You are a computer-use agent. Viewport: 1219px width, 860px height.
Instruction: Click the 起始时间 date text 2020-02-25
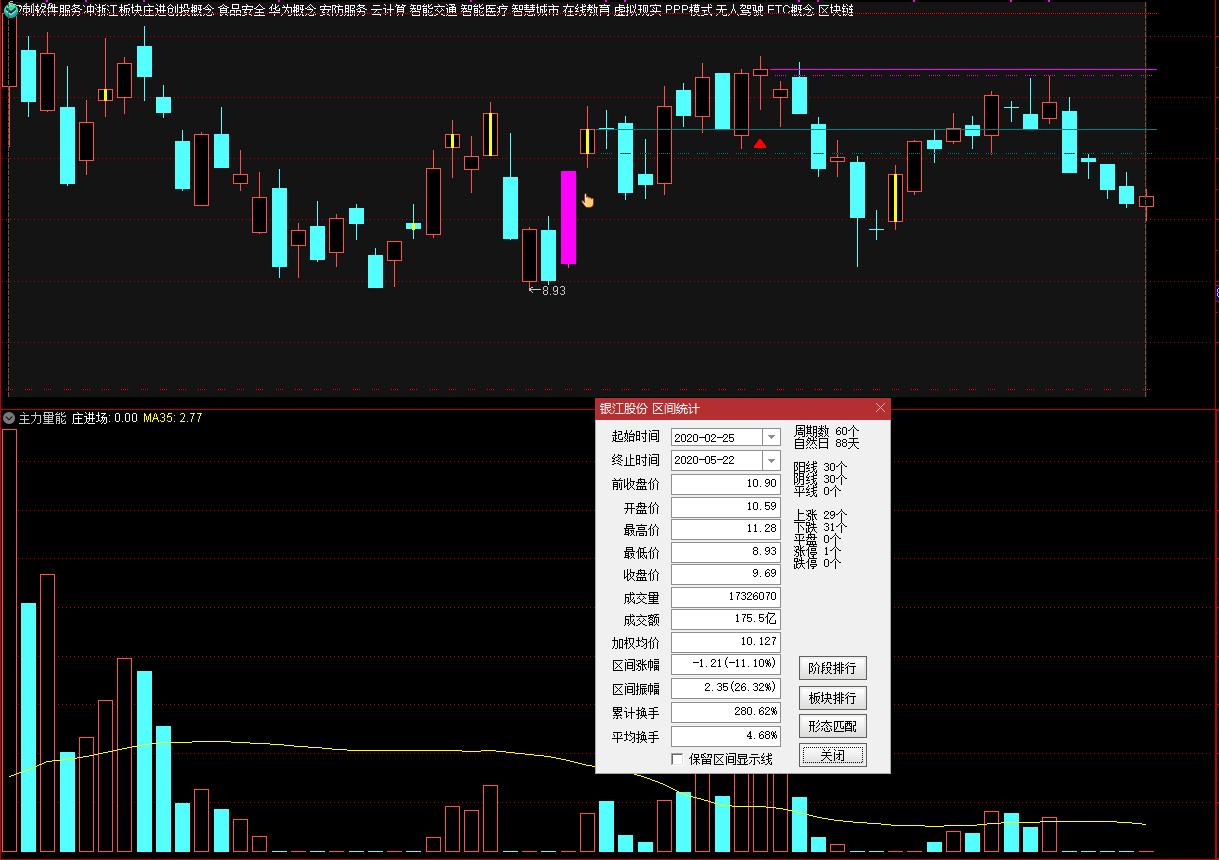click(704, 438)
